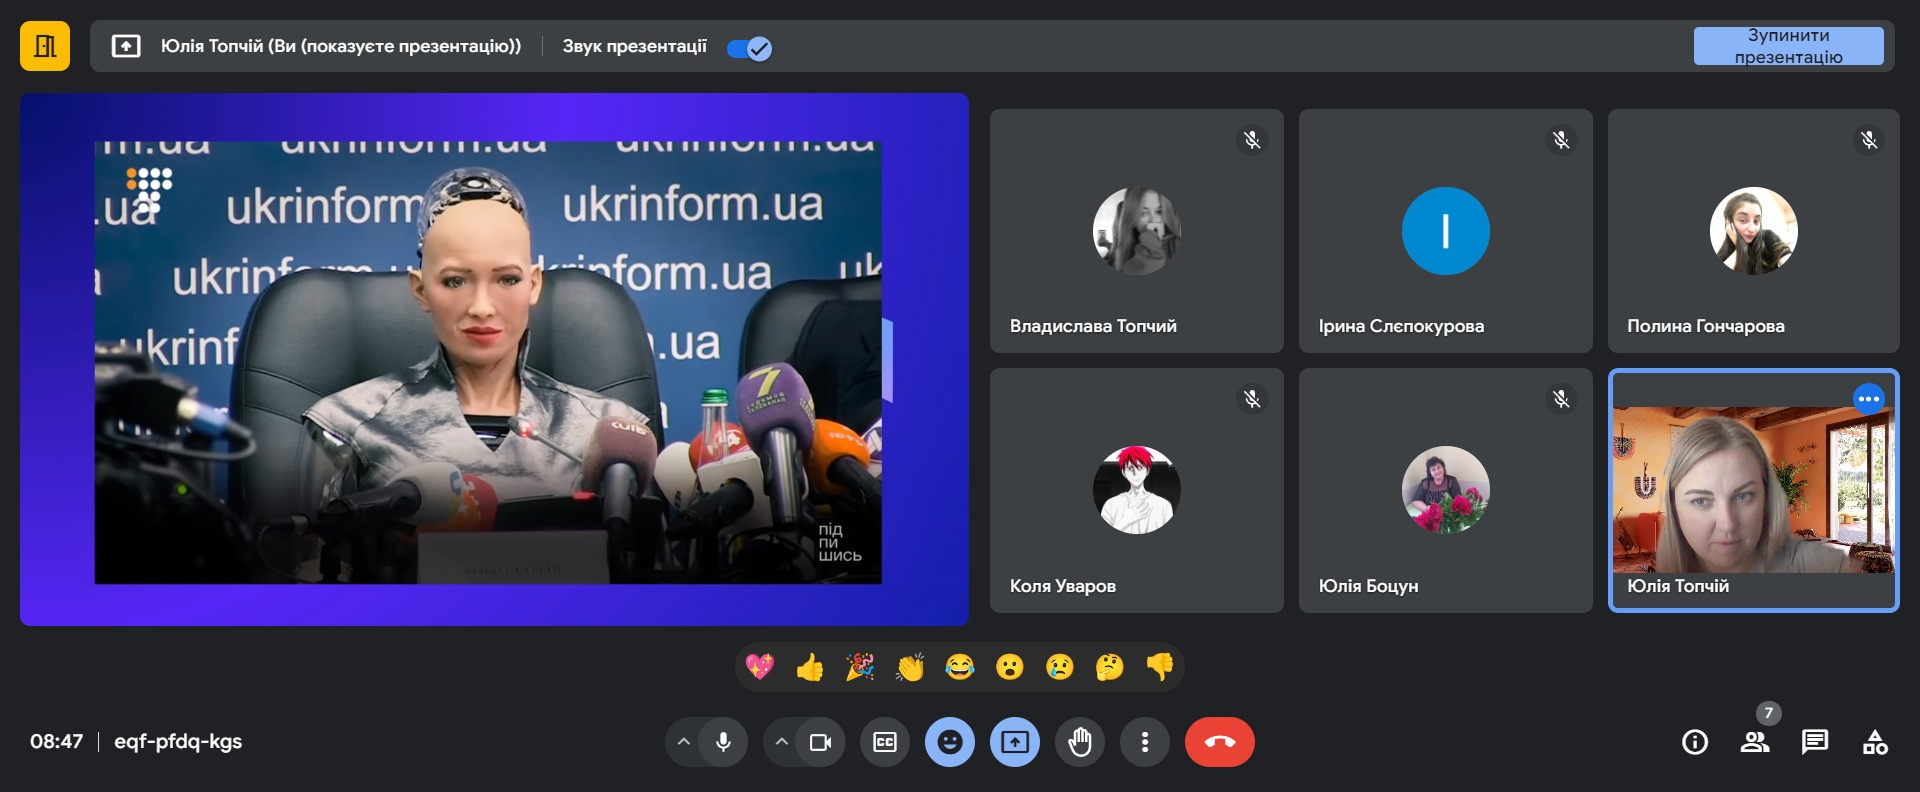Click the Зупинити презентацію button
Screen dimensions: 1920x792
point(1788,46)
